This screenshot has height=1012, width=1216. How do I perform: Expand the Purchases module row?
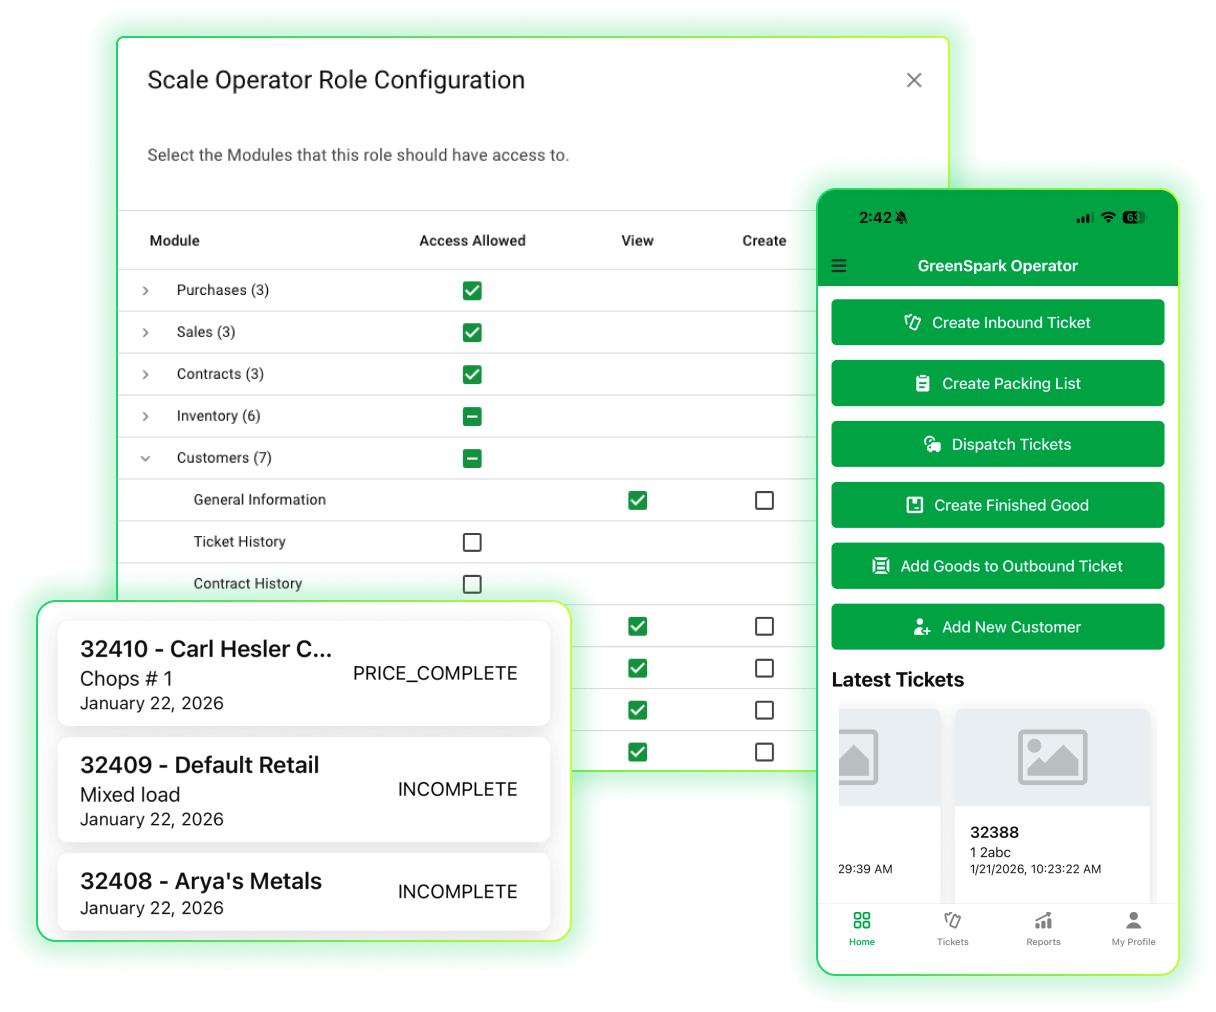146,291
